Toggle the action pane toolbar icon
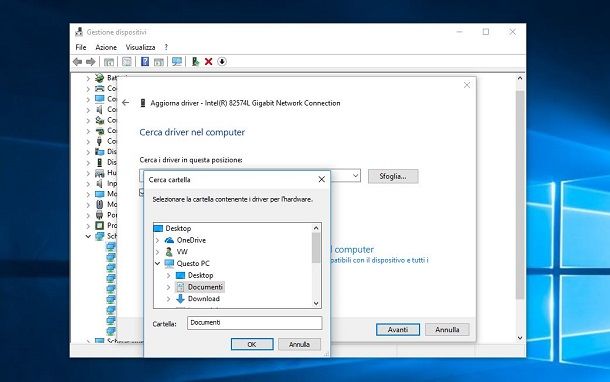 point(158,61)
